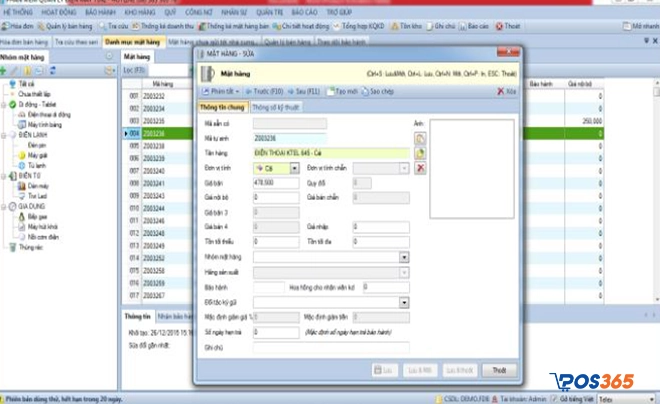Image resolution: width=660 pixels, height=404 pixels.
Task: Click the Tạo mới new item icon
Action: (331, 91)
